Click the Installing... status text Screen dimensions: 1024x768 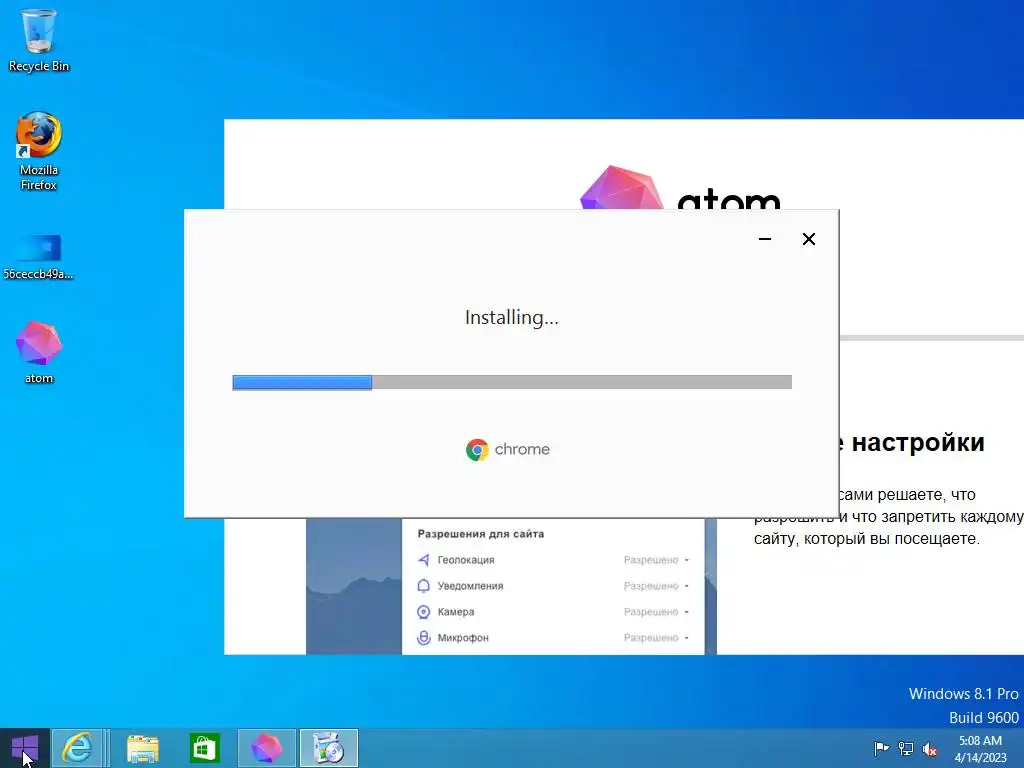click(511, 317)
